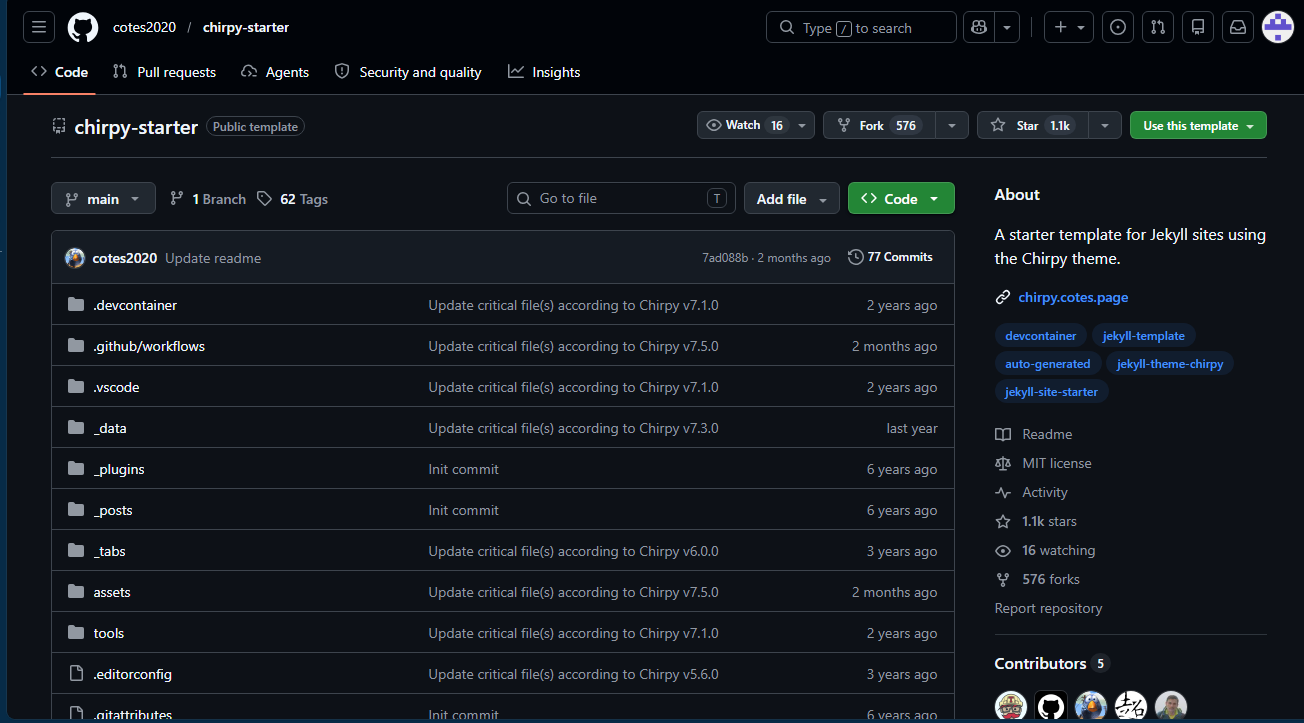
Task: Click the Type to search box
Action: point(861,27)
